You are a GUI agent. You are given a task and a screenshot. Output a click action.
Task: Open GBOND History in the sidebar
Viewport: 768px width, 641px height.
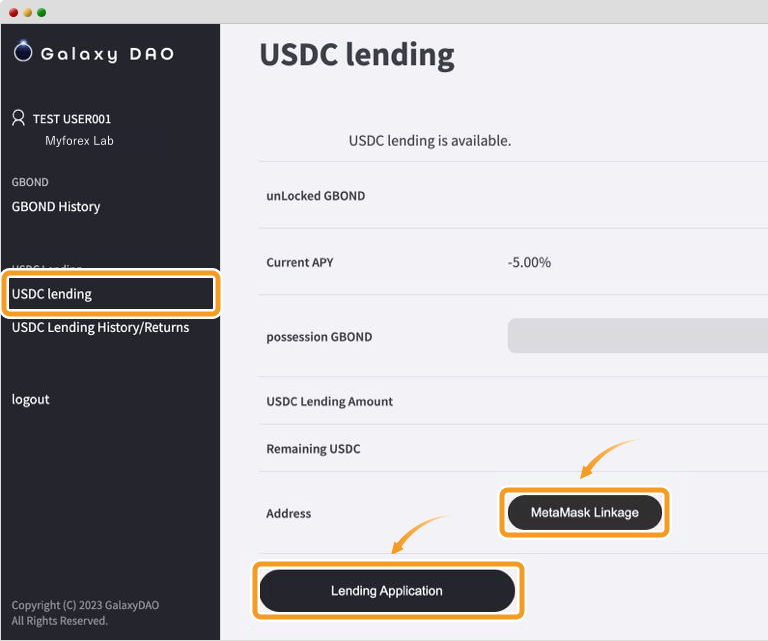tap(56, 207)
